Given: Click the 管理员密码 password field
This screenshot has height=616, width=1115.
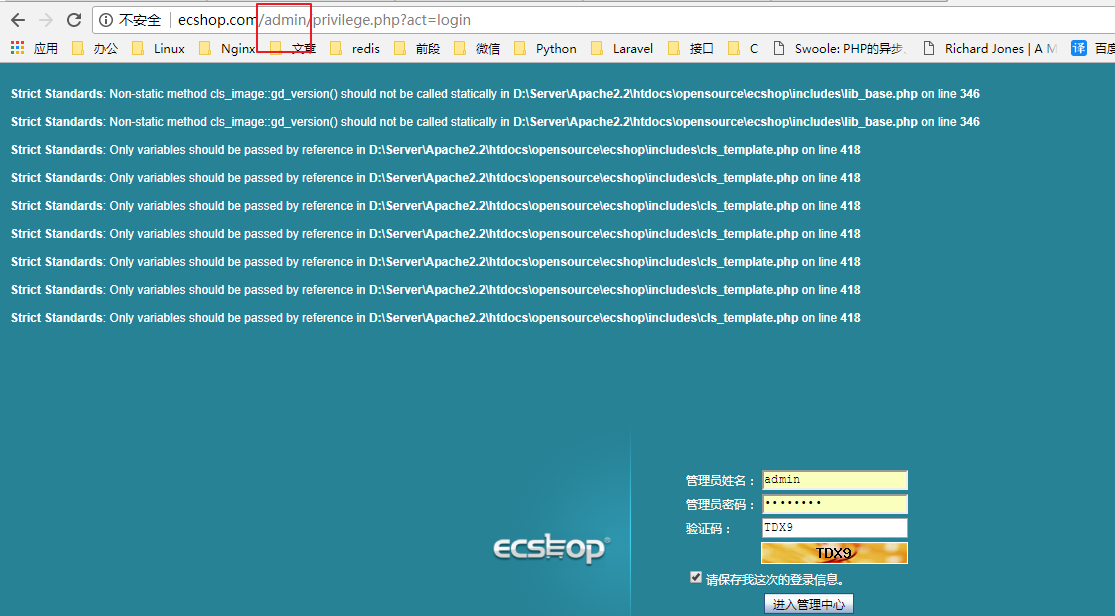Looking at the screenshot, I should click(834, 504).
